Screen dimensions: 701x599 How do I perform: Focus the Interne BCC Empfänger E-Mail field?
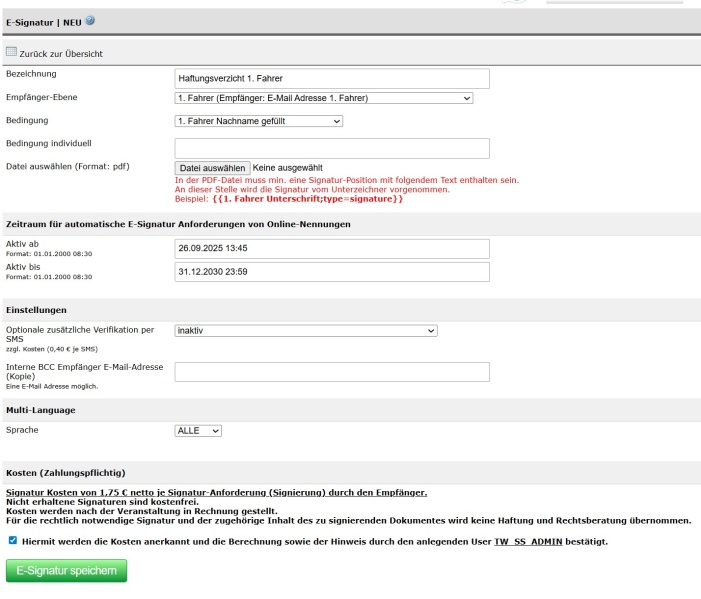[x=332, y=372]
